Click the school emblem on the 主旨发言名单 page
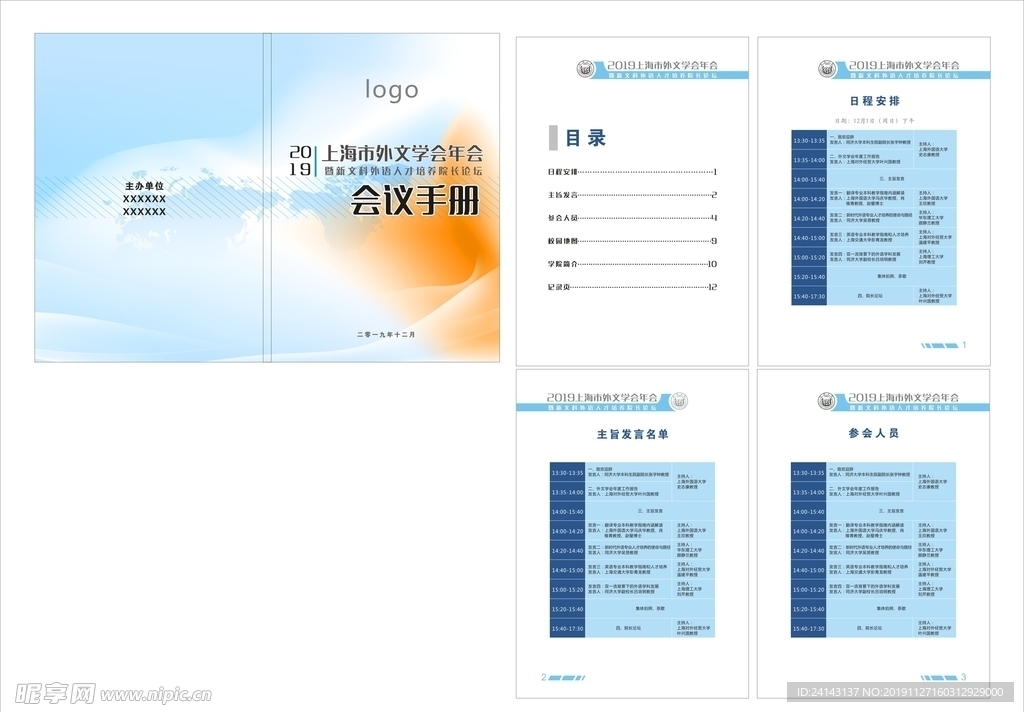Viewport: 1024px width, 712px height. [x=679, y=401]
